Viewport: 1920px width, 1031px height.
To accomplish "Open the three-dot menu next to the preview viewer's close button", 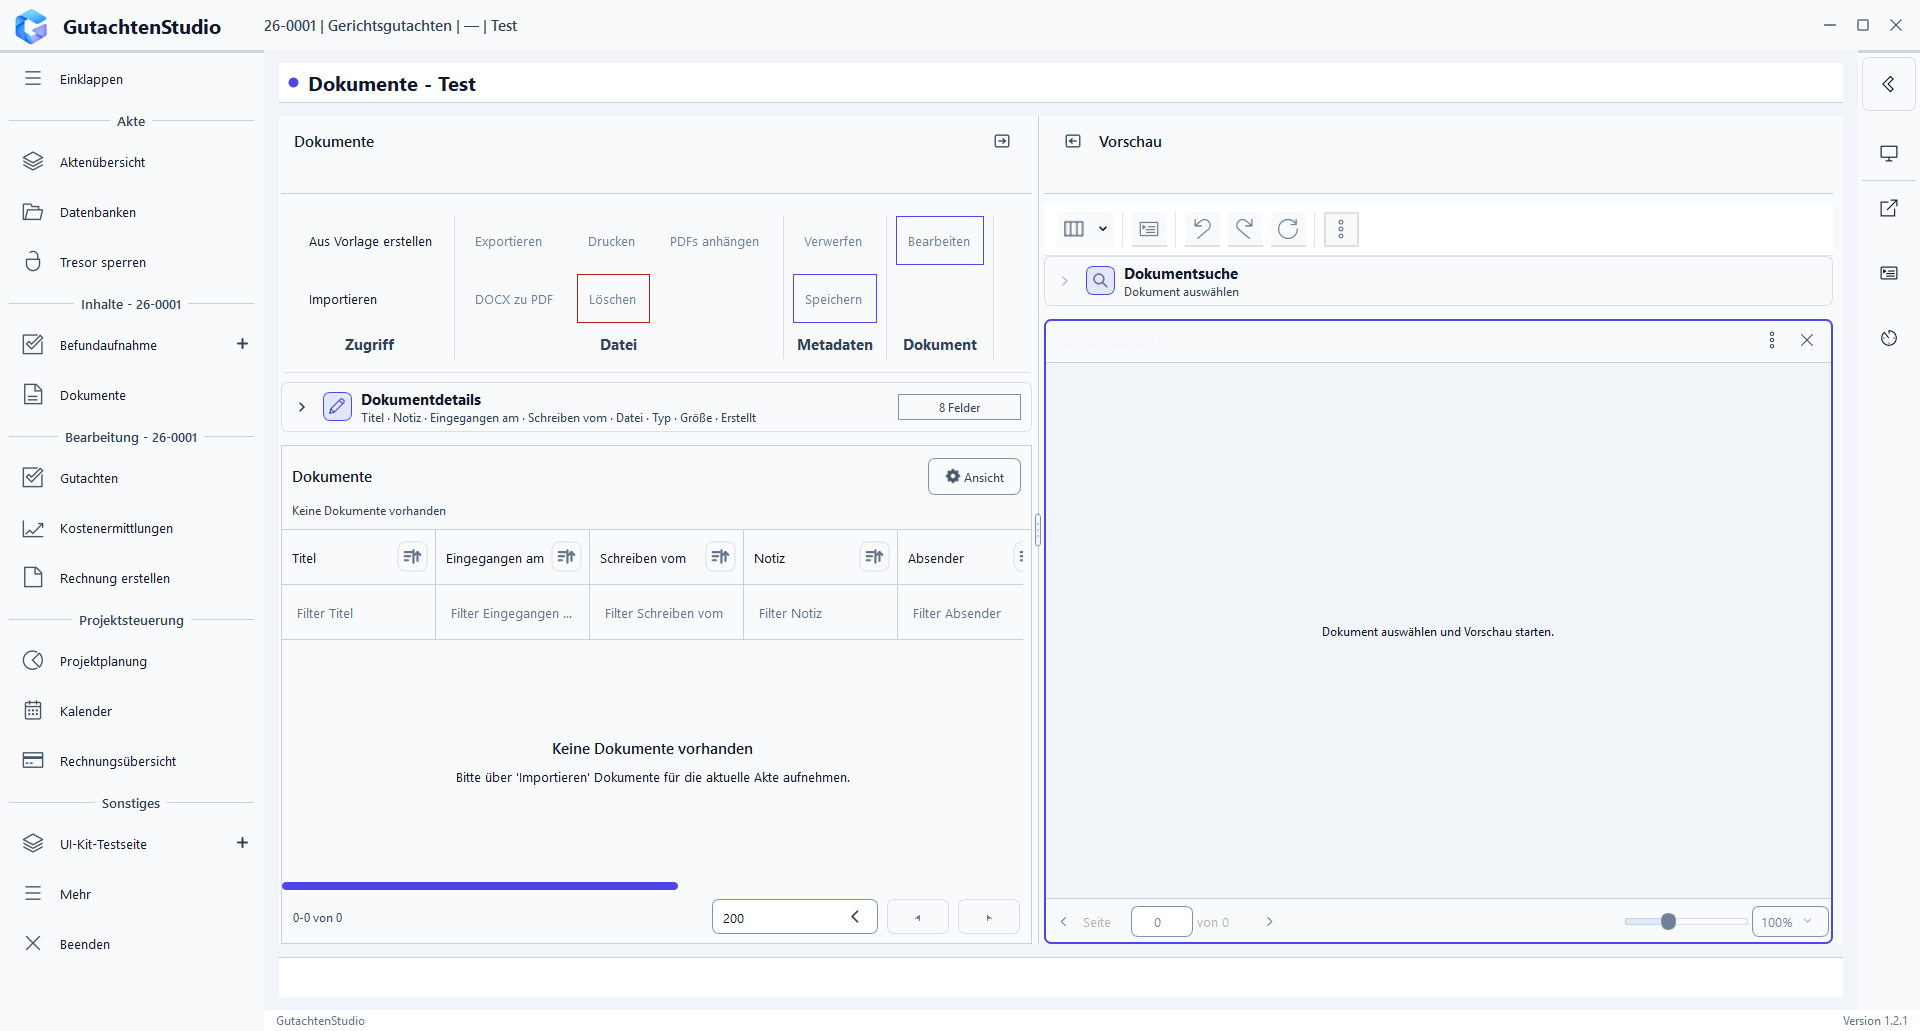I will tap(1772, 340).
